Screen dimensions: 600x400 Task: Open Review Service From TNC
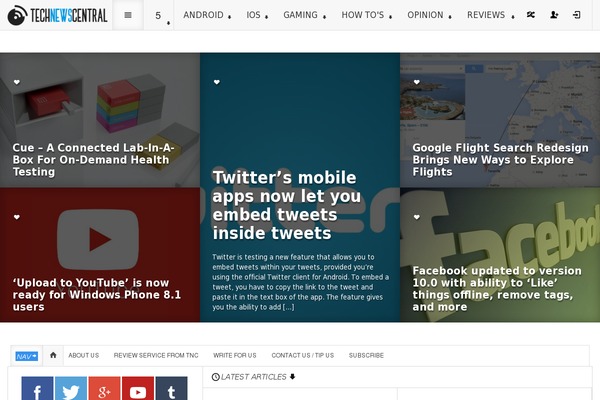(x=156, y=355)
